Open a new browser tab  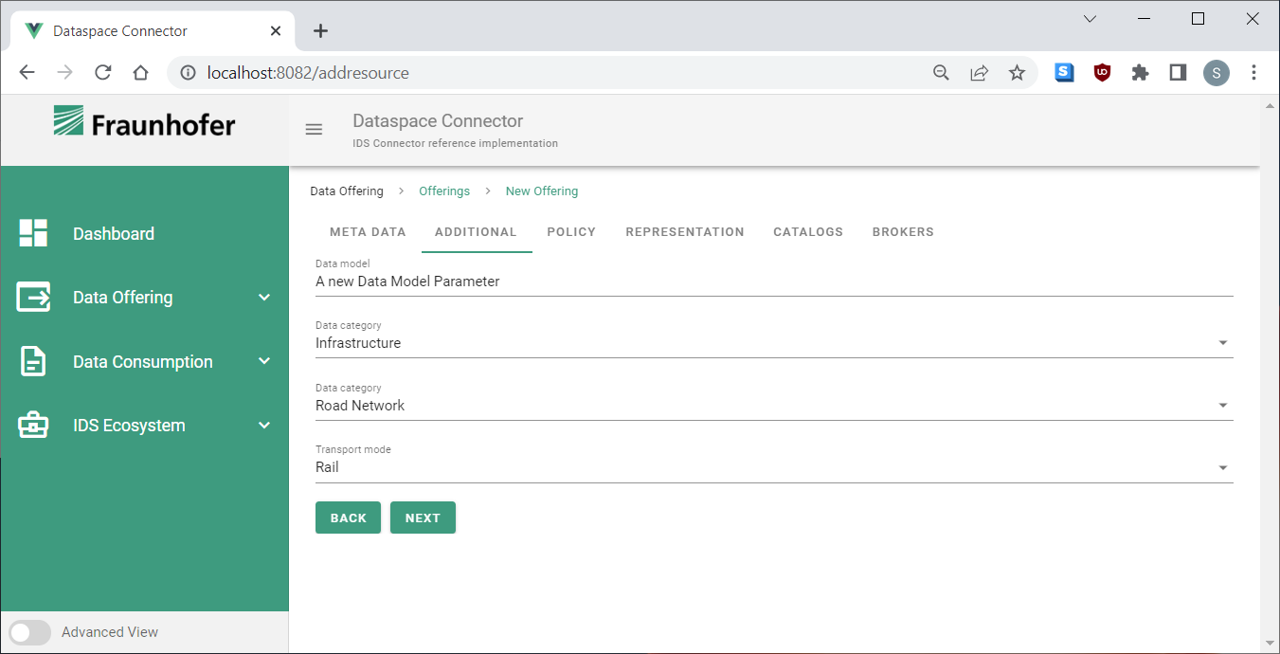click(320, 31)
